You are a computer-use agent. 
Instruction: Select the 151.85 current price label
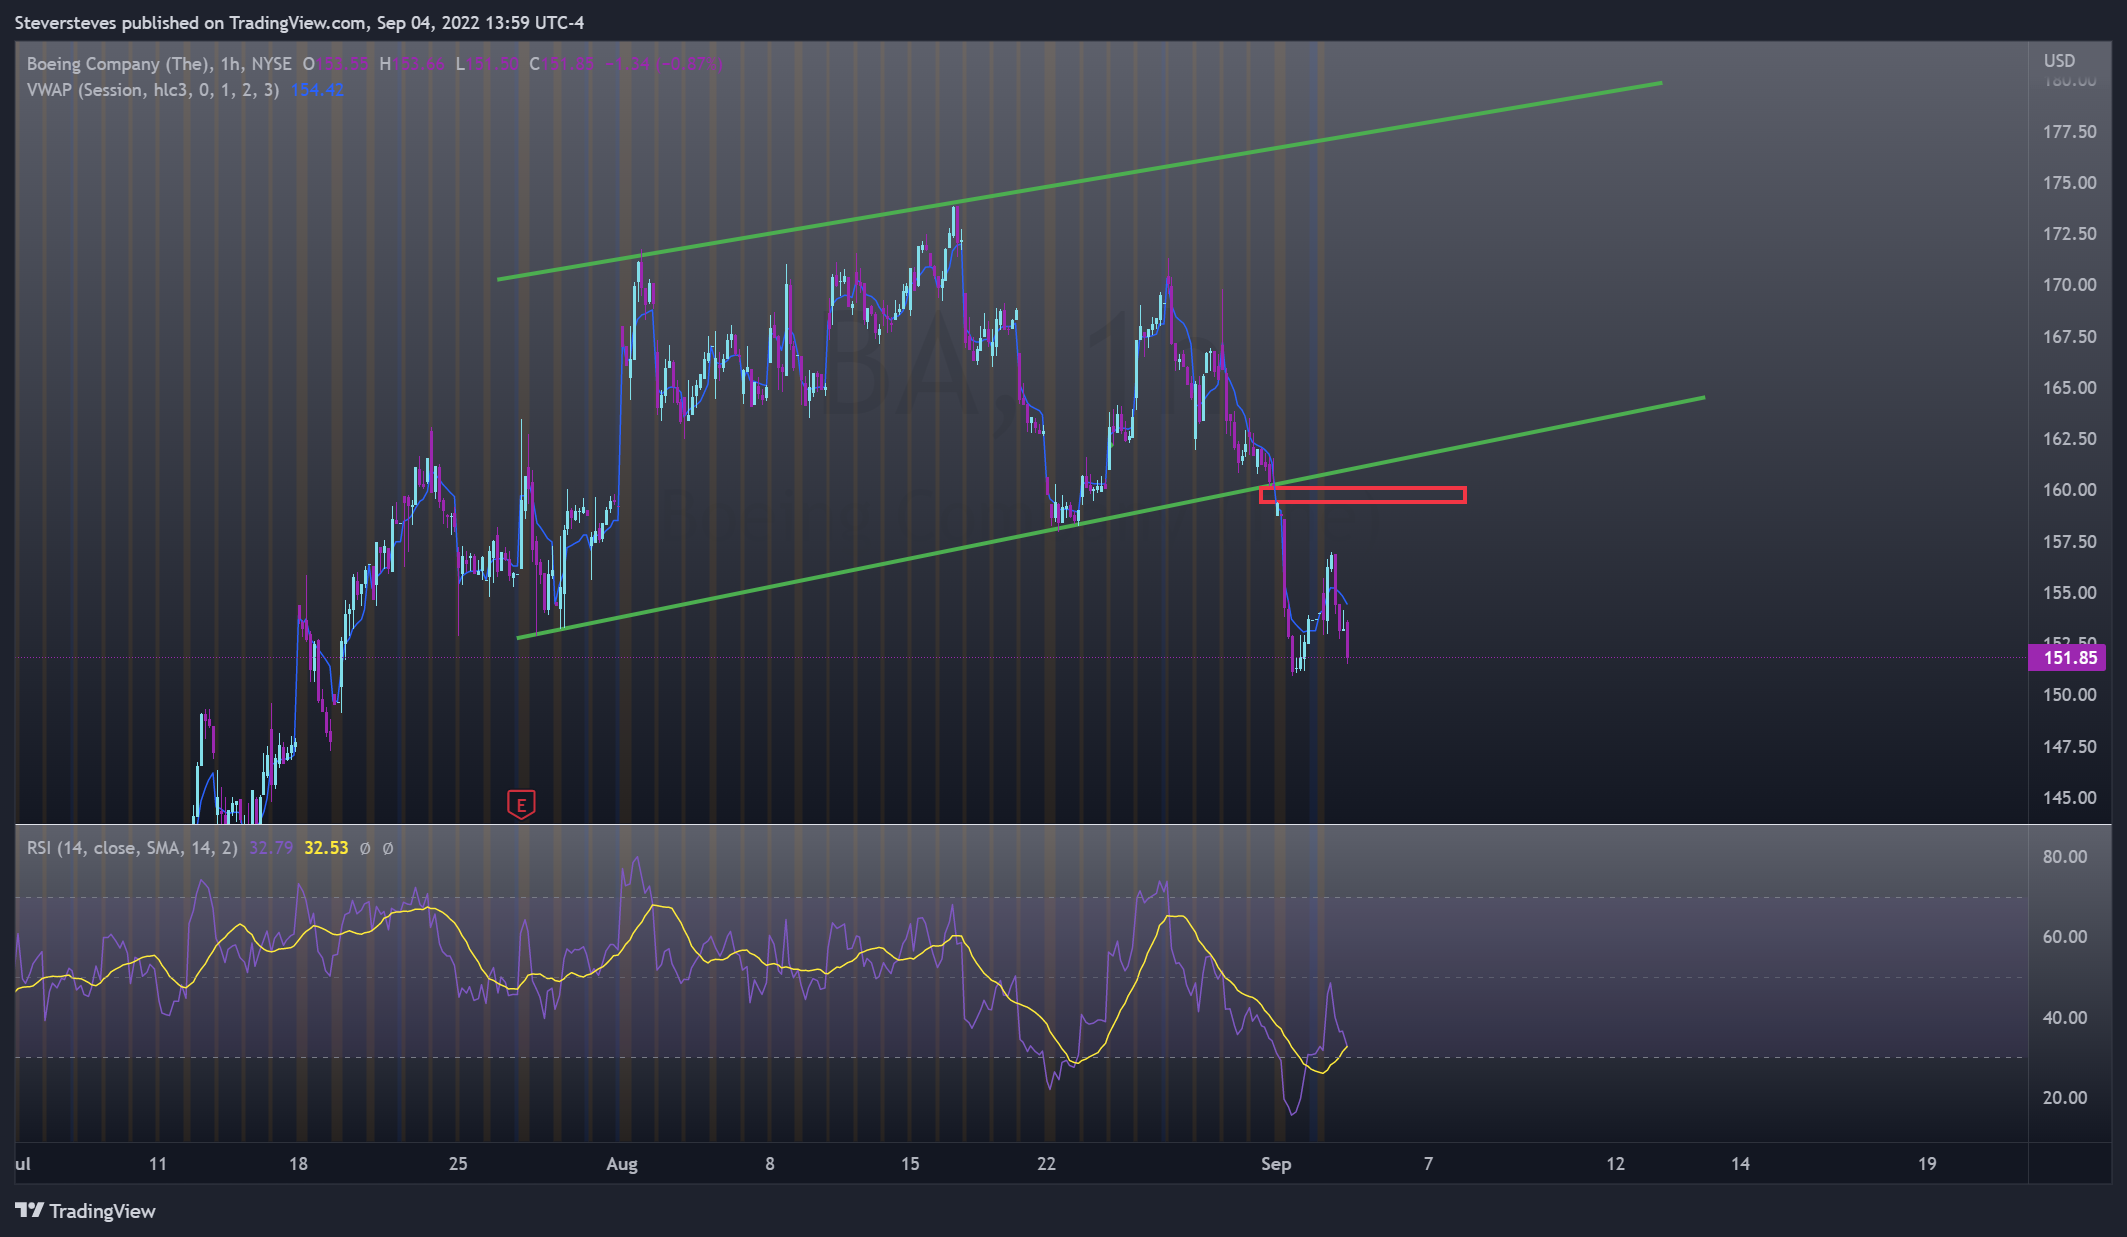(x=2068, y=658)
